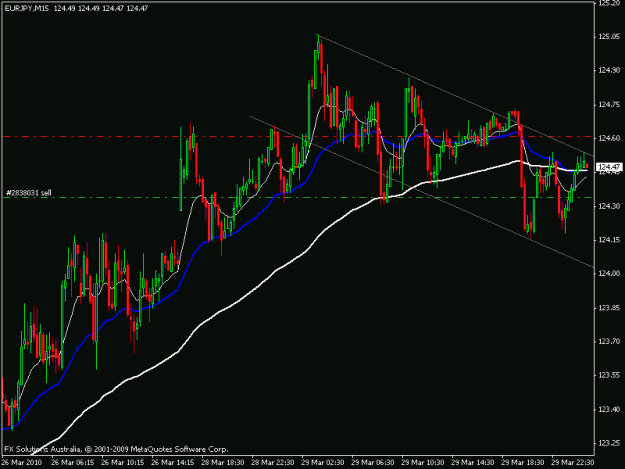Click the OHLC values 124.49 124.49 124.47 124.47

tap(101, 8)
